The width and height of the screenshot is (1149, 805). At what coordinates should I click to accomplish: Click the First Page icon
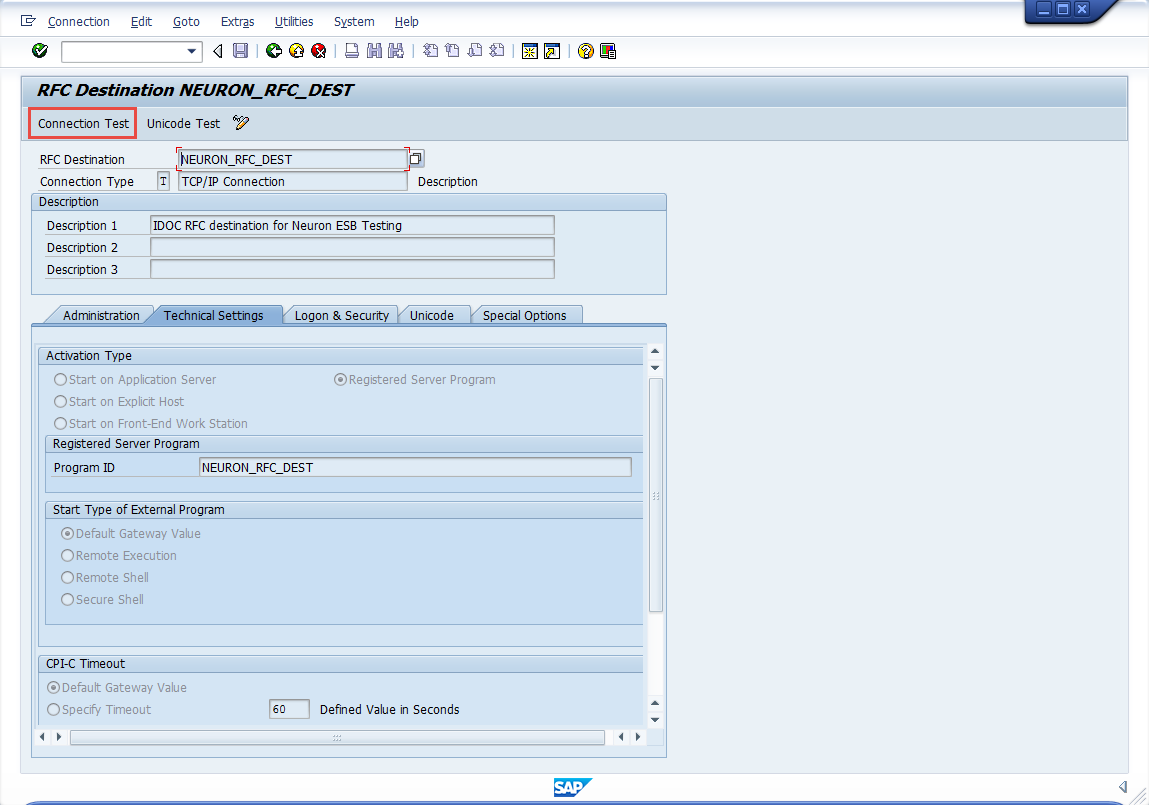[x=431, y=51]
